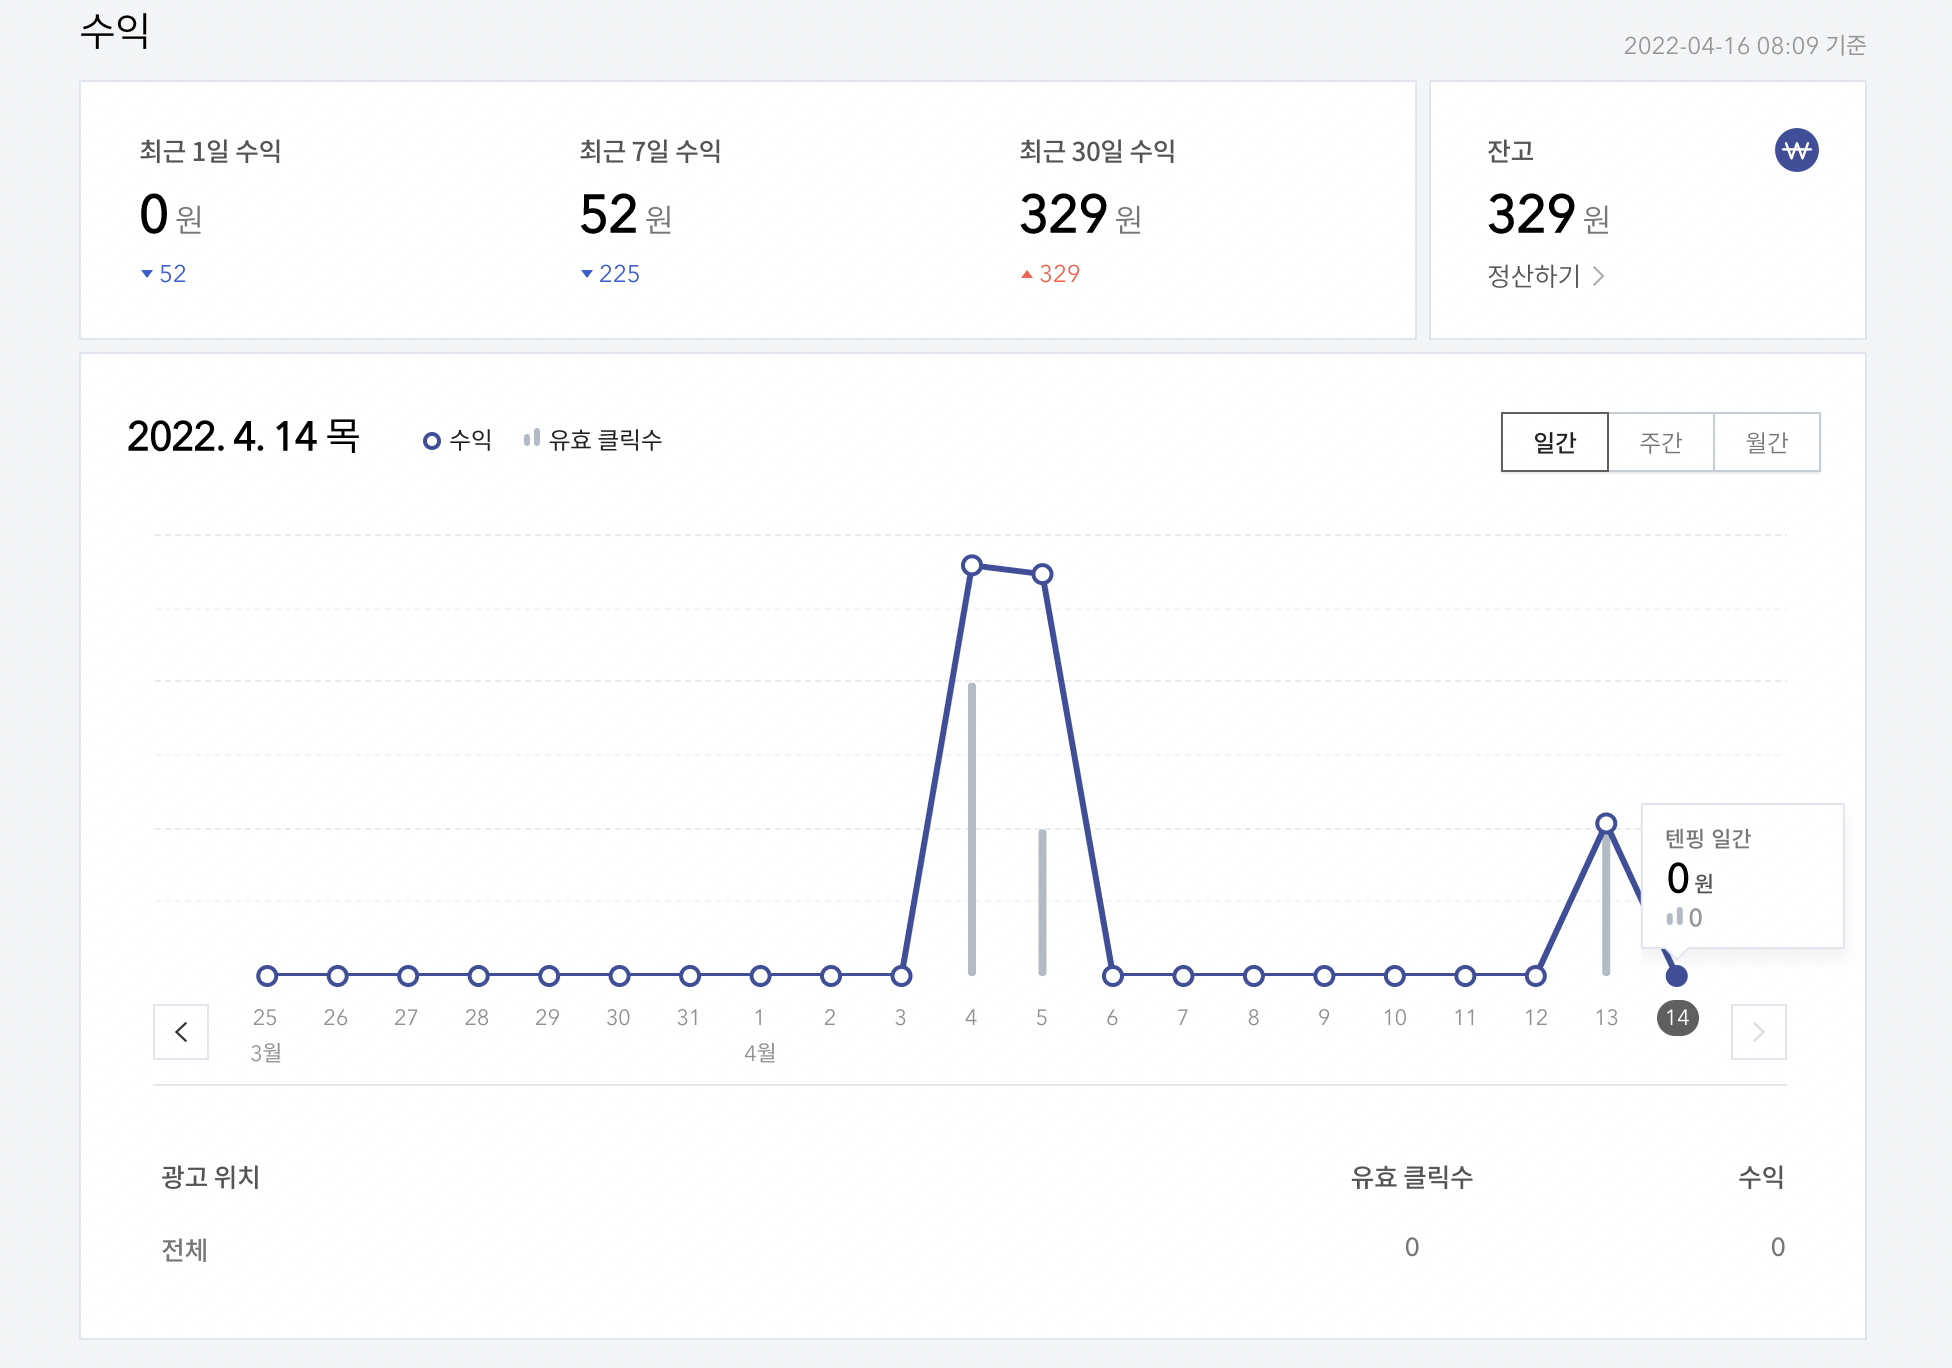Click the 전체 ad position row
Image resolution: width=1952 pixels, height=1368 pixels.
185,1249
